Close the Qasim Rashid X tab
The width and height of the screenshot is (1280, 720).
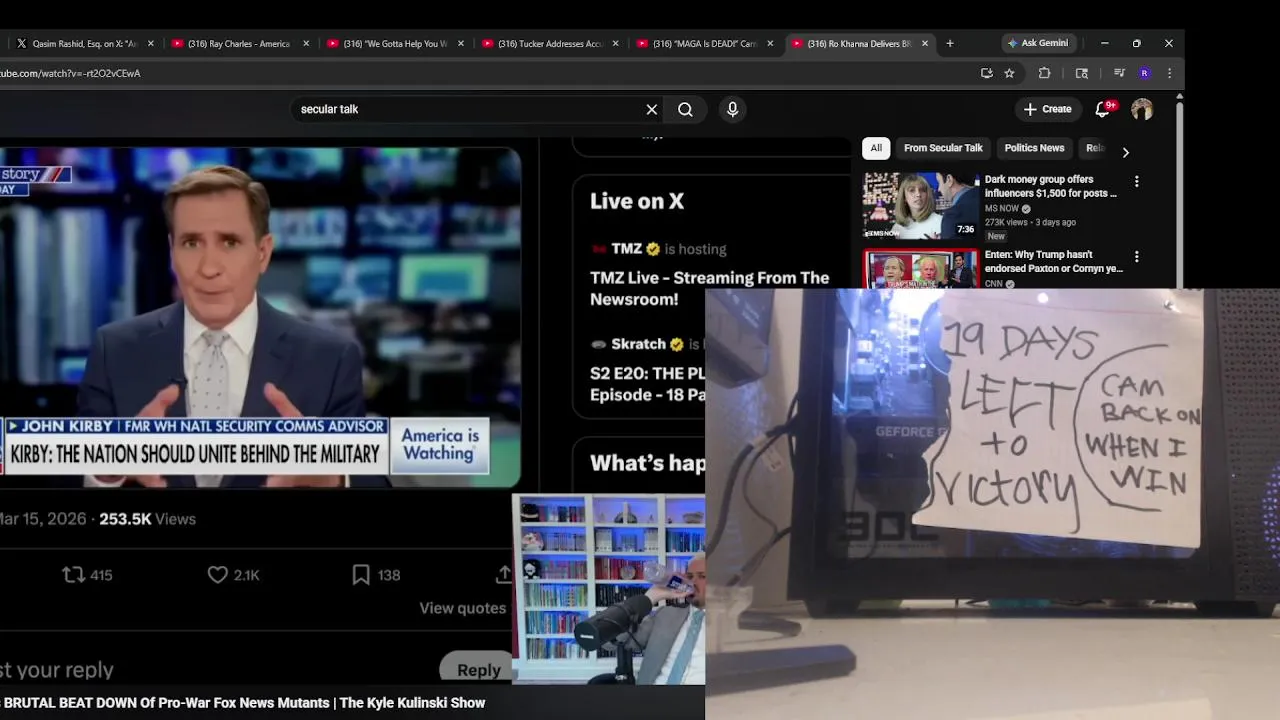151,43
